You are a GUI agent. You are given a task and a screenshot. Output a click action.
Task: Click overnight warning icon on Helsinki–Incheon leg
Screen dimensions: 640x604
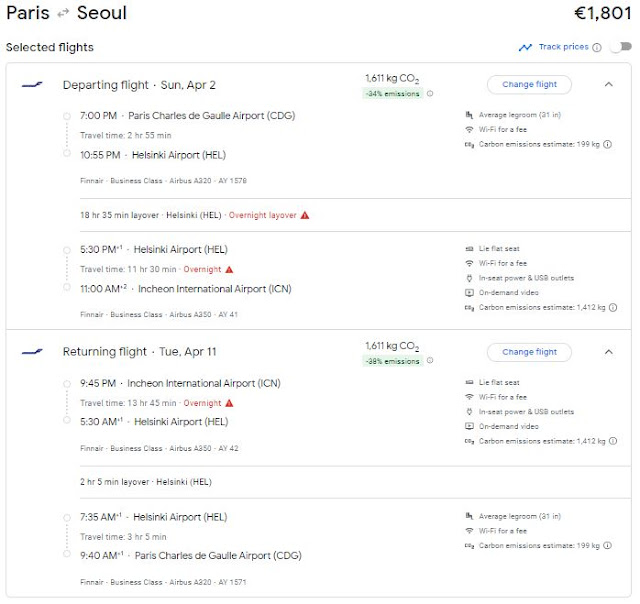coord(229,269)
